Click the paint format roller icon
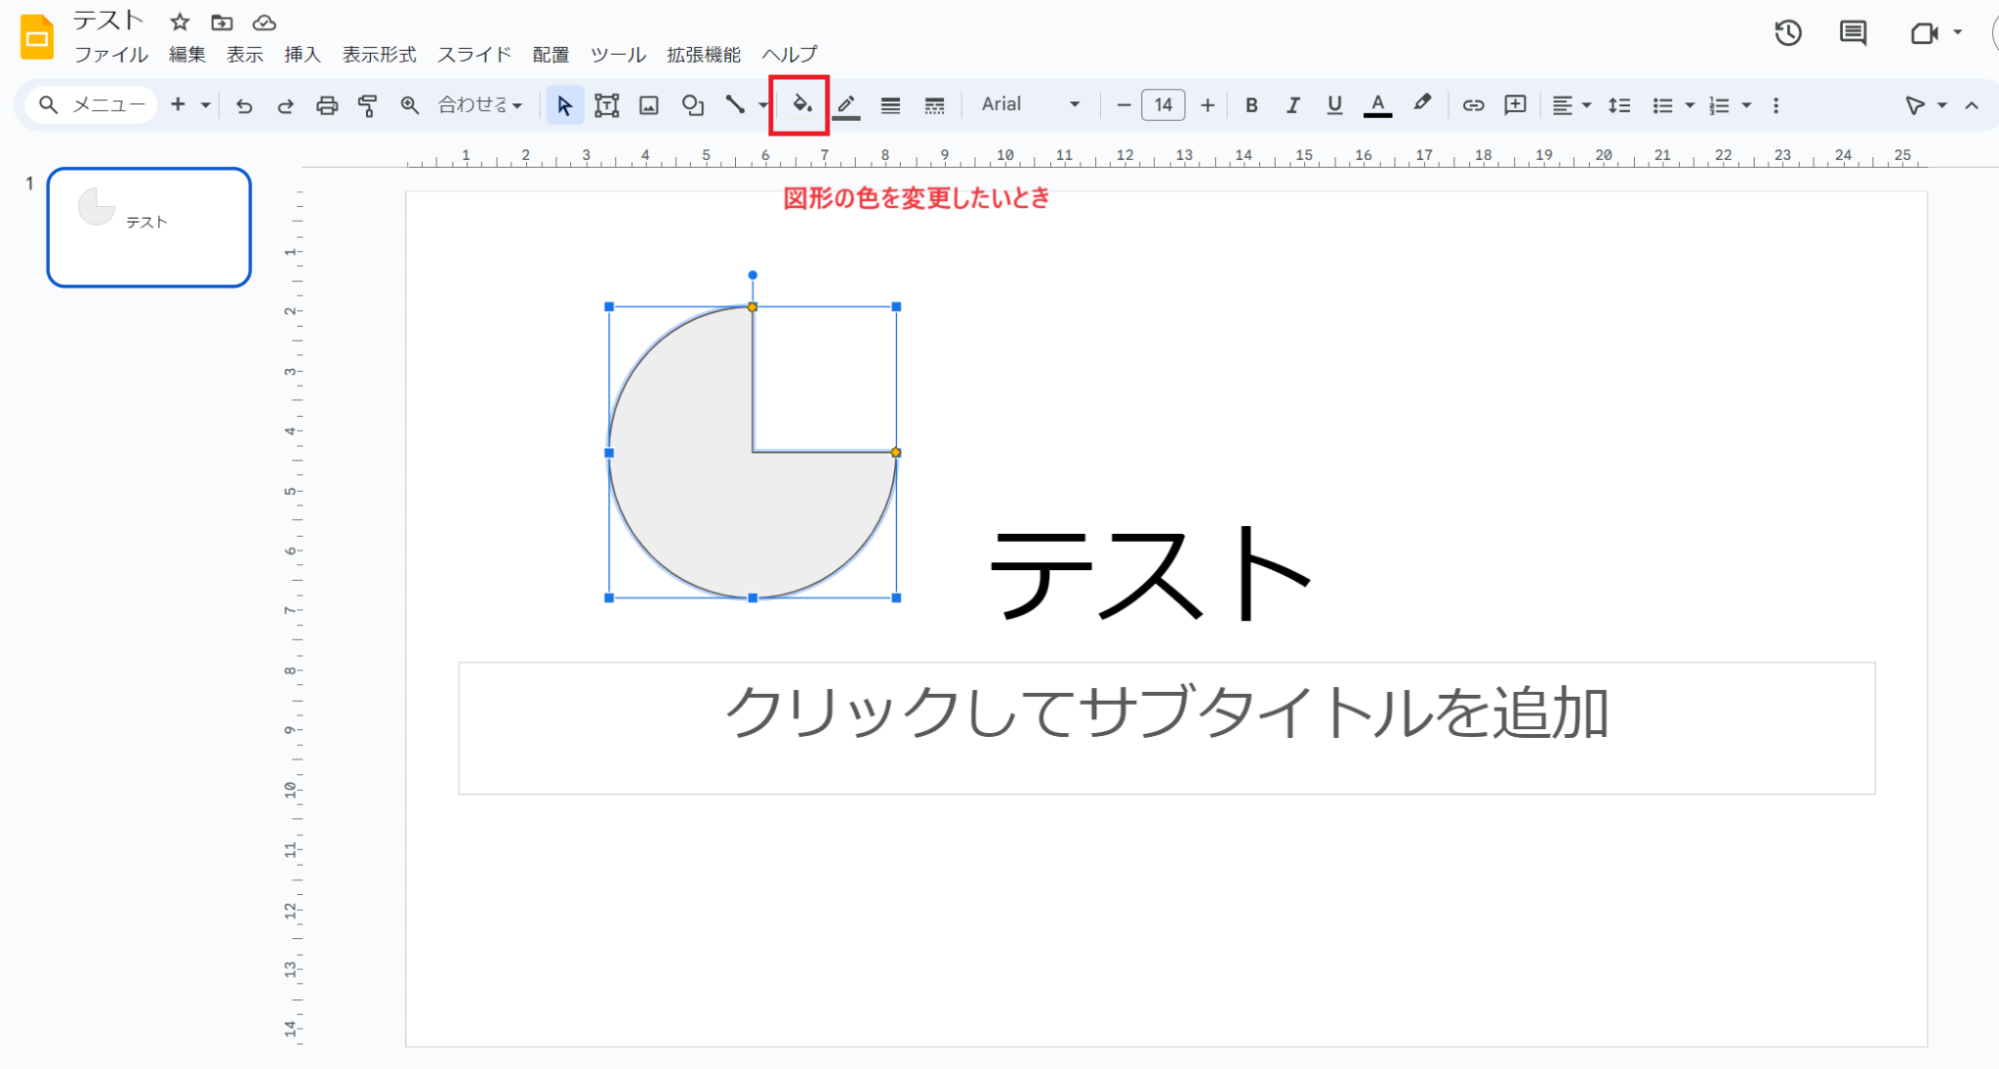This screenshot has height=1069, width=1999. pyautogui.click(x=368, y=105)
